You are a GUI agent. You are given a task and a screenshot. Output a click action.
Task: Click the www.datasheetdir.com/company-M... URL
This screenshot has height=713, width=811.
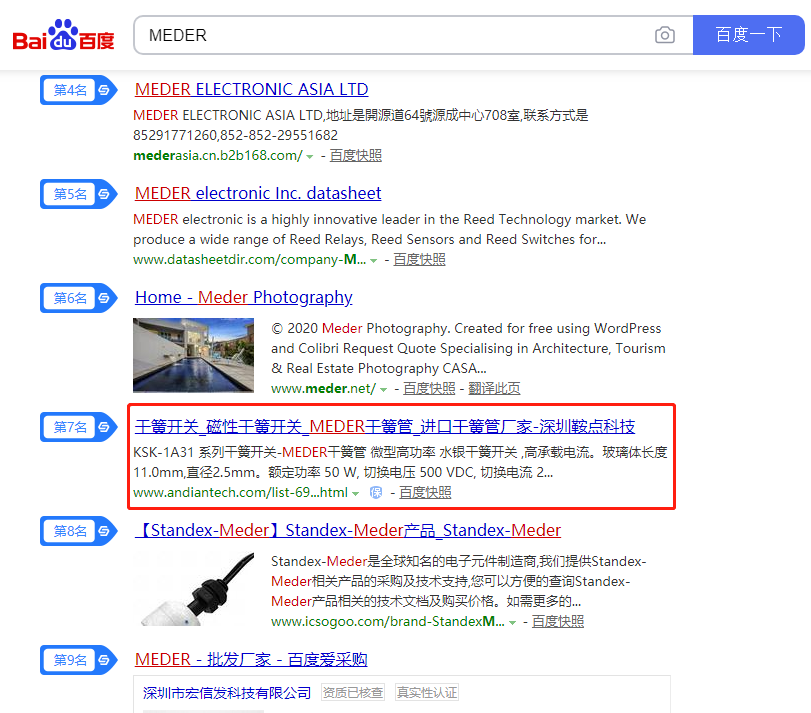click(x=249, y=260)
